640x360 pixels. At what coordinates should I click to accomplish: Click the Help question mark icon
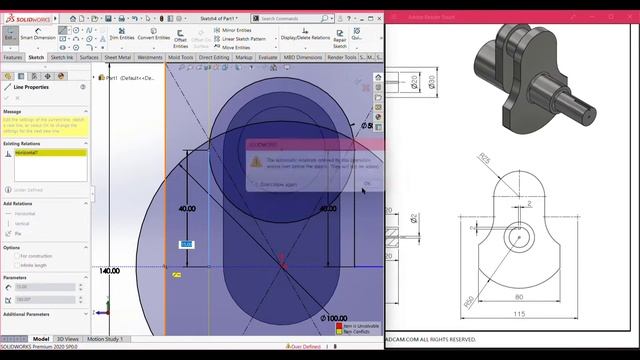[349, 19]
